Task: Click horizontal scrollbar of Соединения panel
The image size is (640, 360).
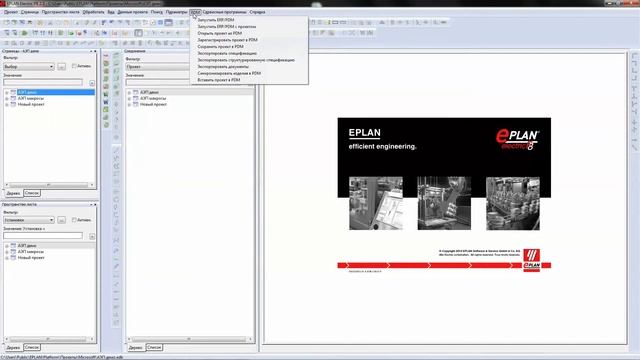Action: [x=190, y=339]
